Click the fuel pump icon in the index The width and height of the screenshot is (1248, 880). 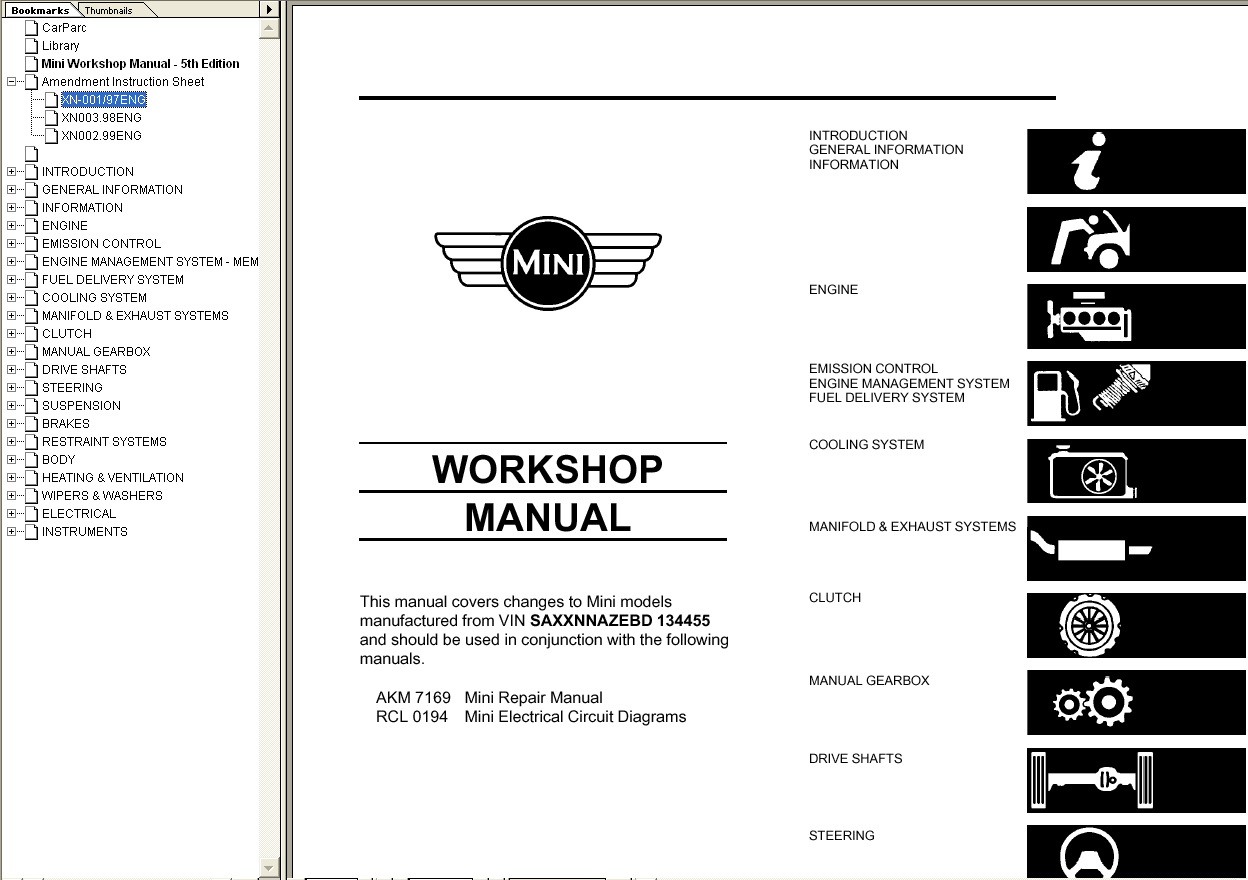(1056, 394)
